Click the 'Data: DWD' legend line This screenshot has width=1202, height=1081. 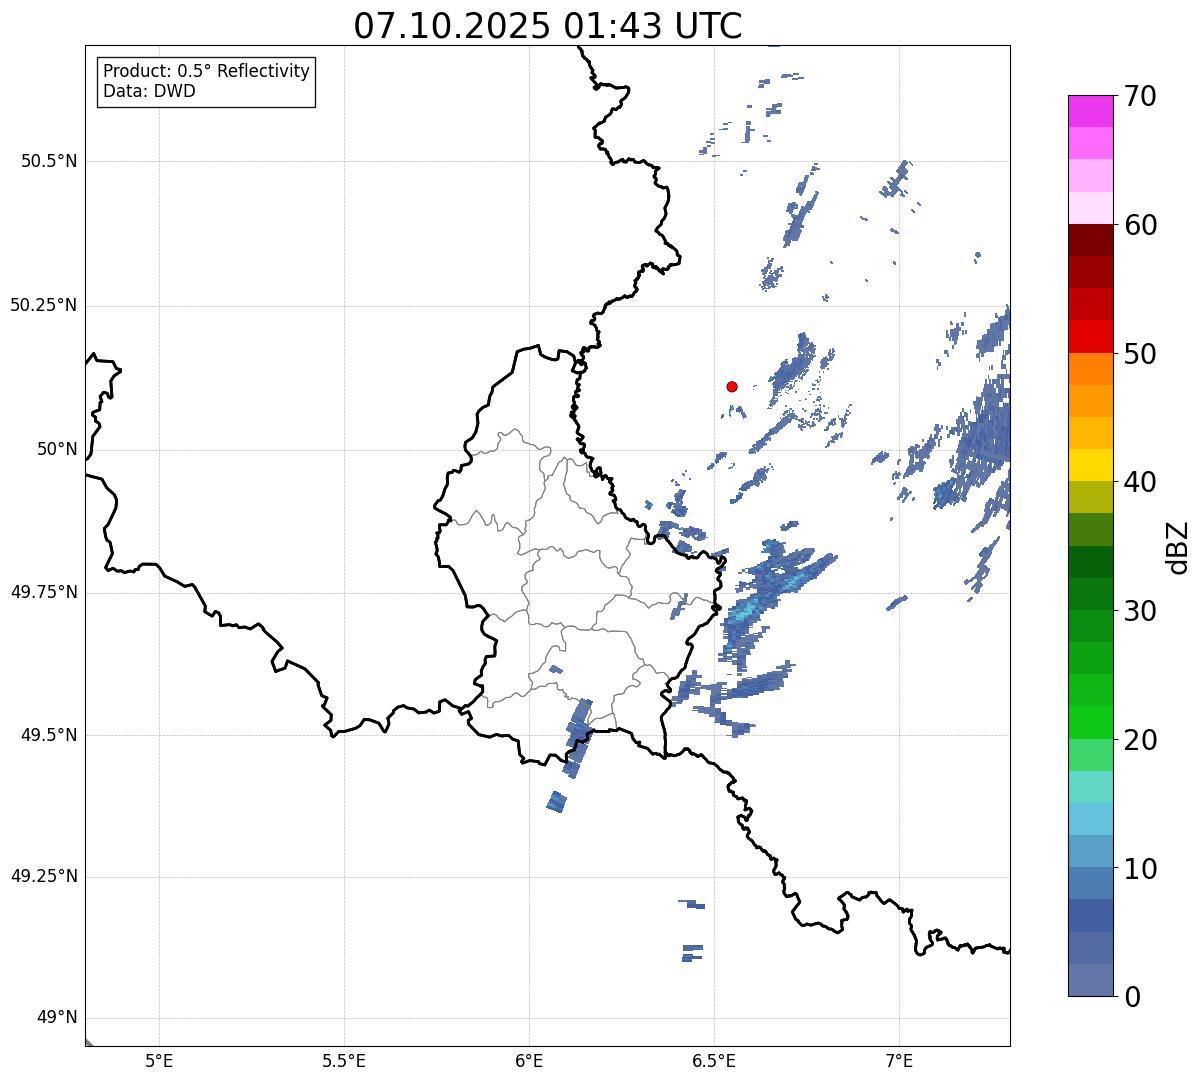click(x=149, y=91)
